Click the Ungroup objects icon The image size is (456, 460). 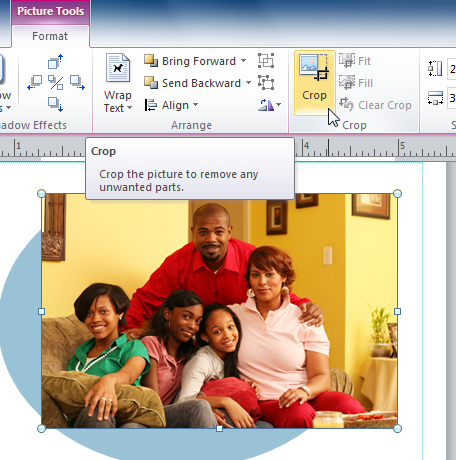click(266, 83)
